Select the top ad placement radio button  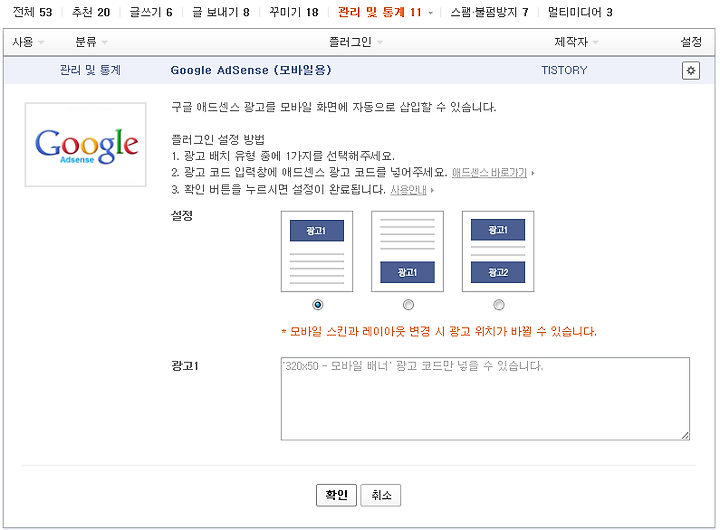317,304
